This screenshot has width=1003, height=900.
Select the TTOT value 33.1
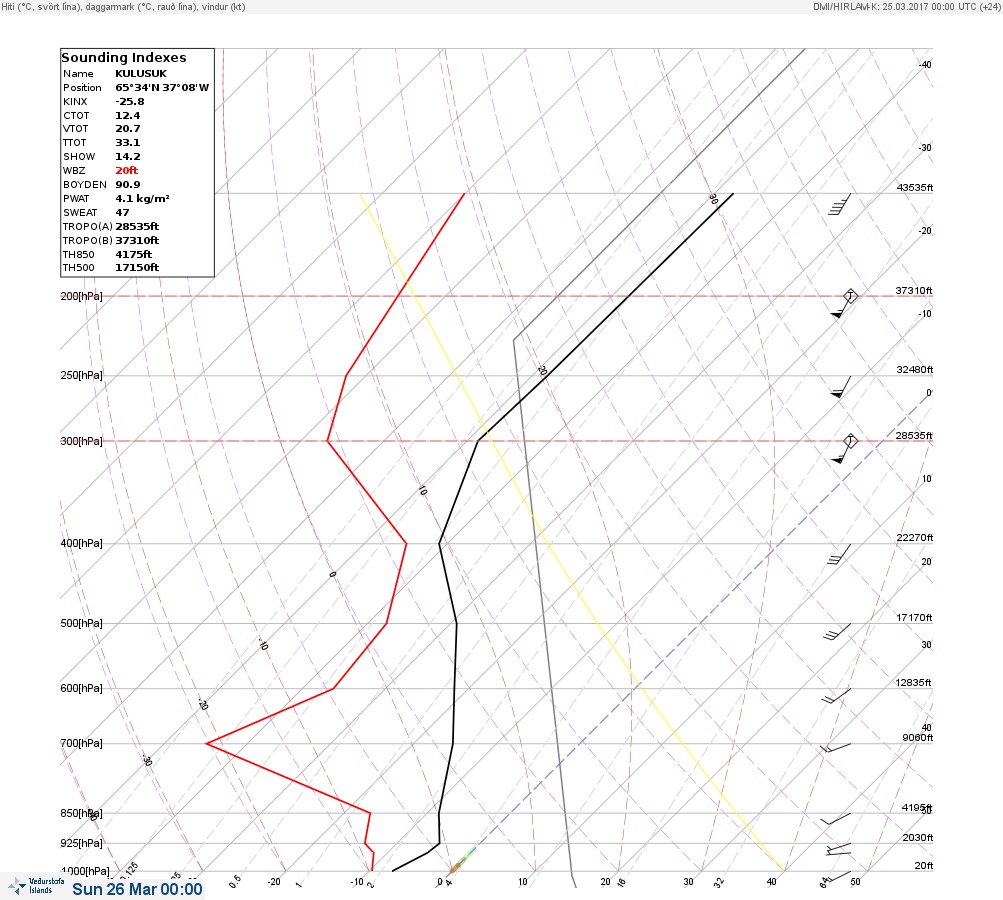point(127,143)
